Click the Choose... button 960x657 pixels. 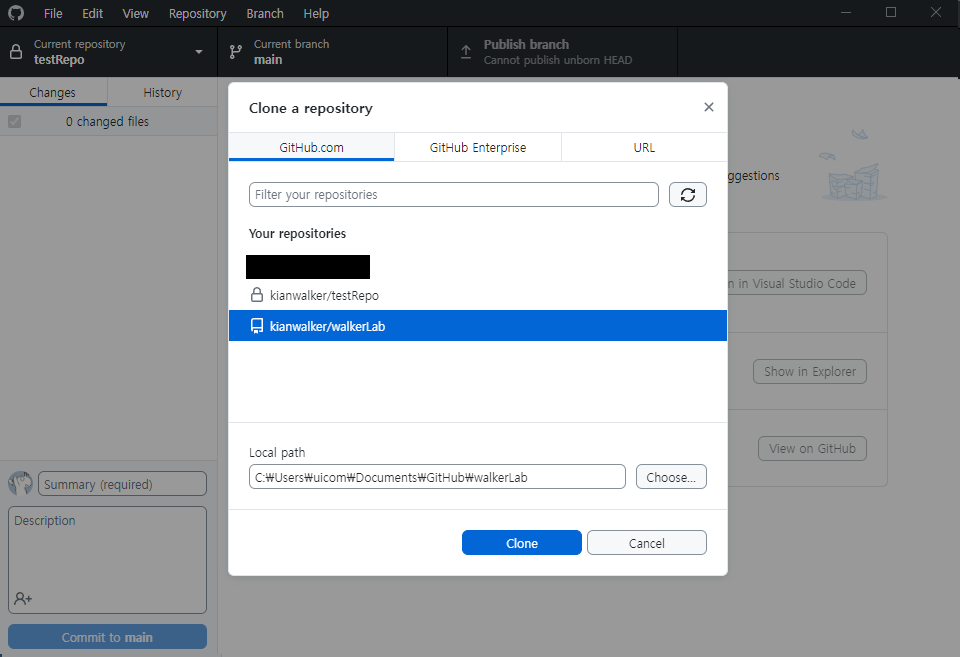point(671,477)
